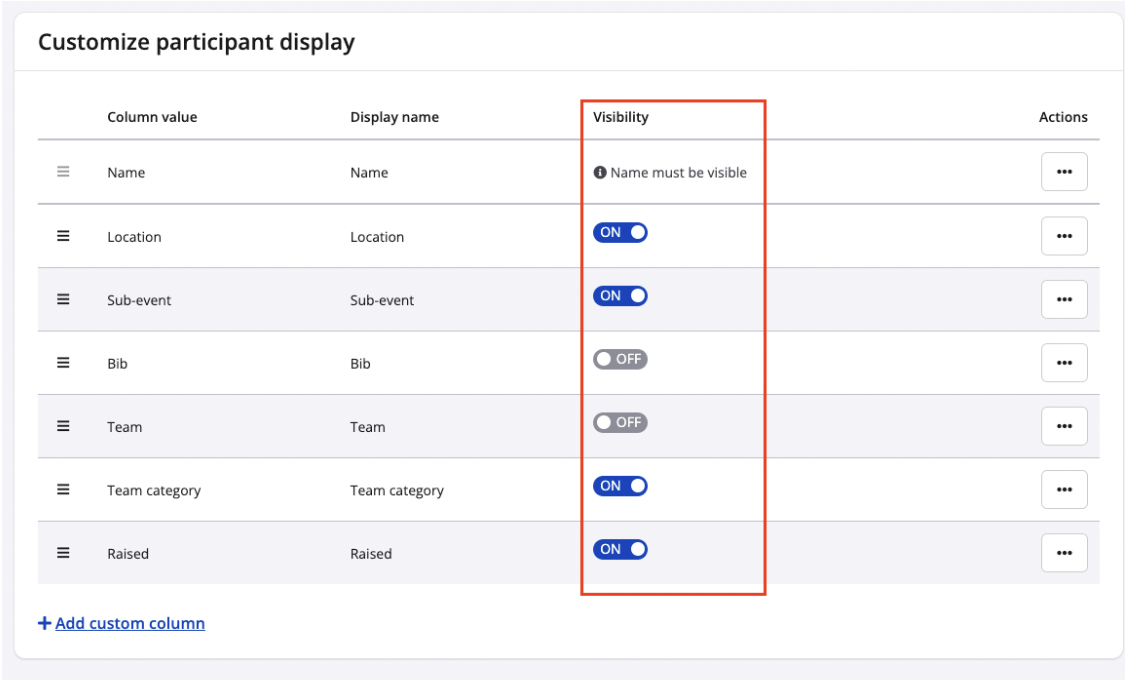
Task: Click the drag handle for Raised row
Action: [63, 552]
